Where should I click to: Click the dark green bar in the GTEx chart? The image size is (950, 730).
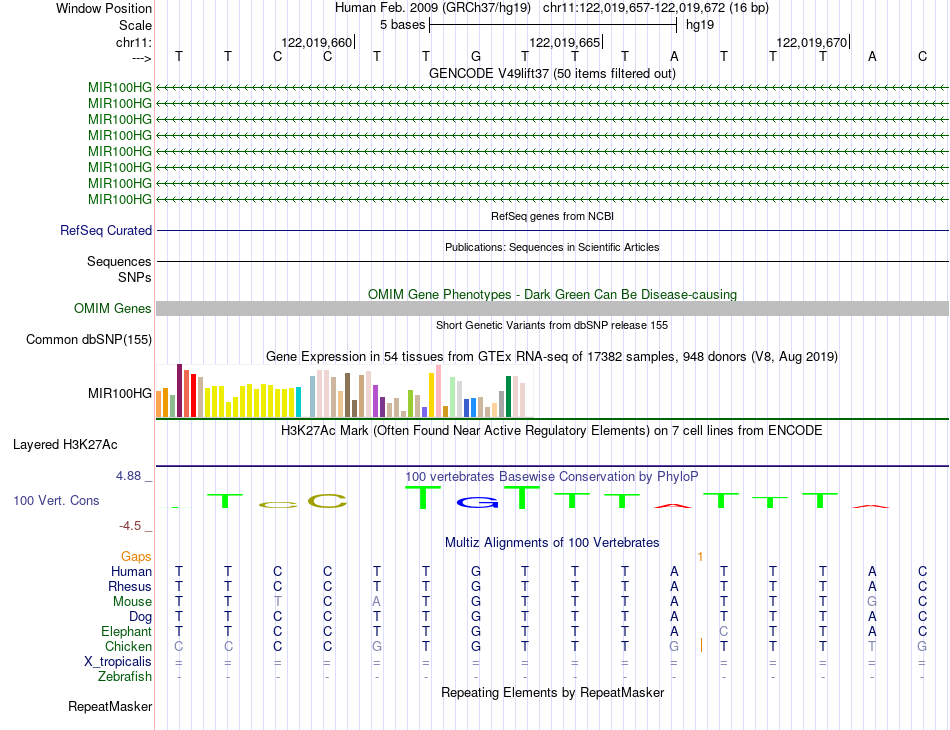(509, 397)
